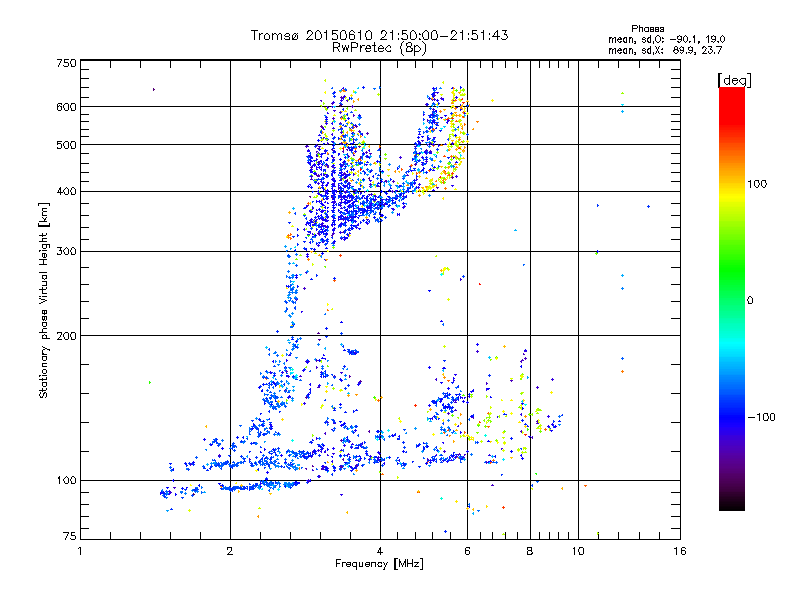Pick the black bottom of the colorbar
This screenshot has height=600, width=800.
pos(732,504)
